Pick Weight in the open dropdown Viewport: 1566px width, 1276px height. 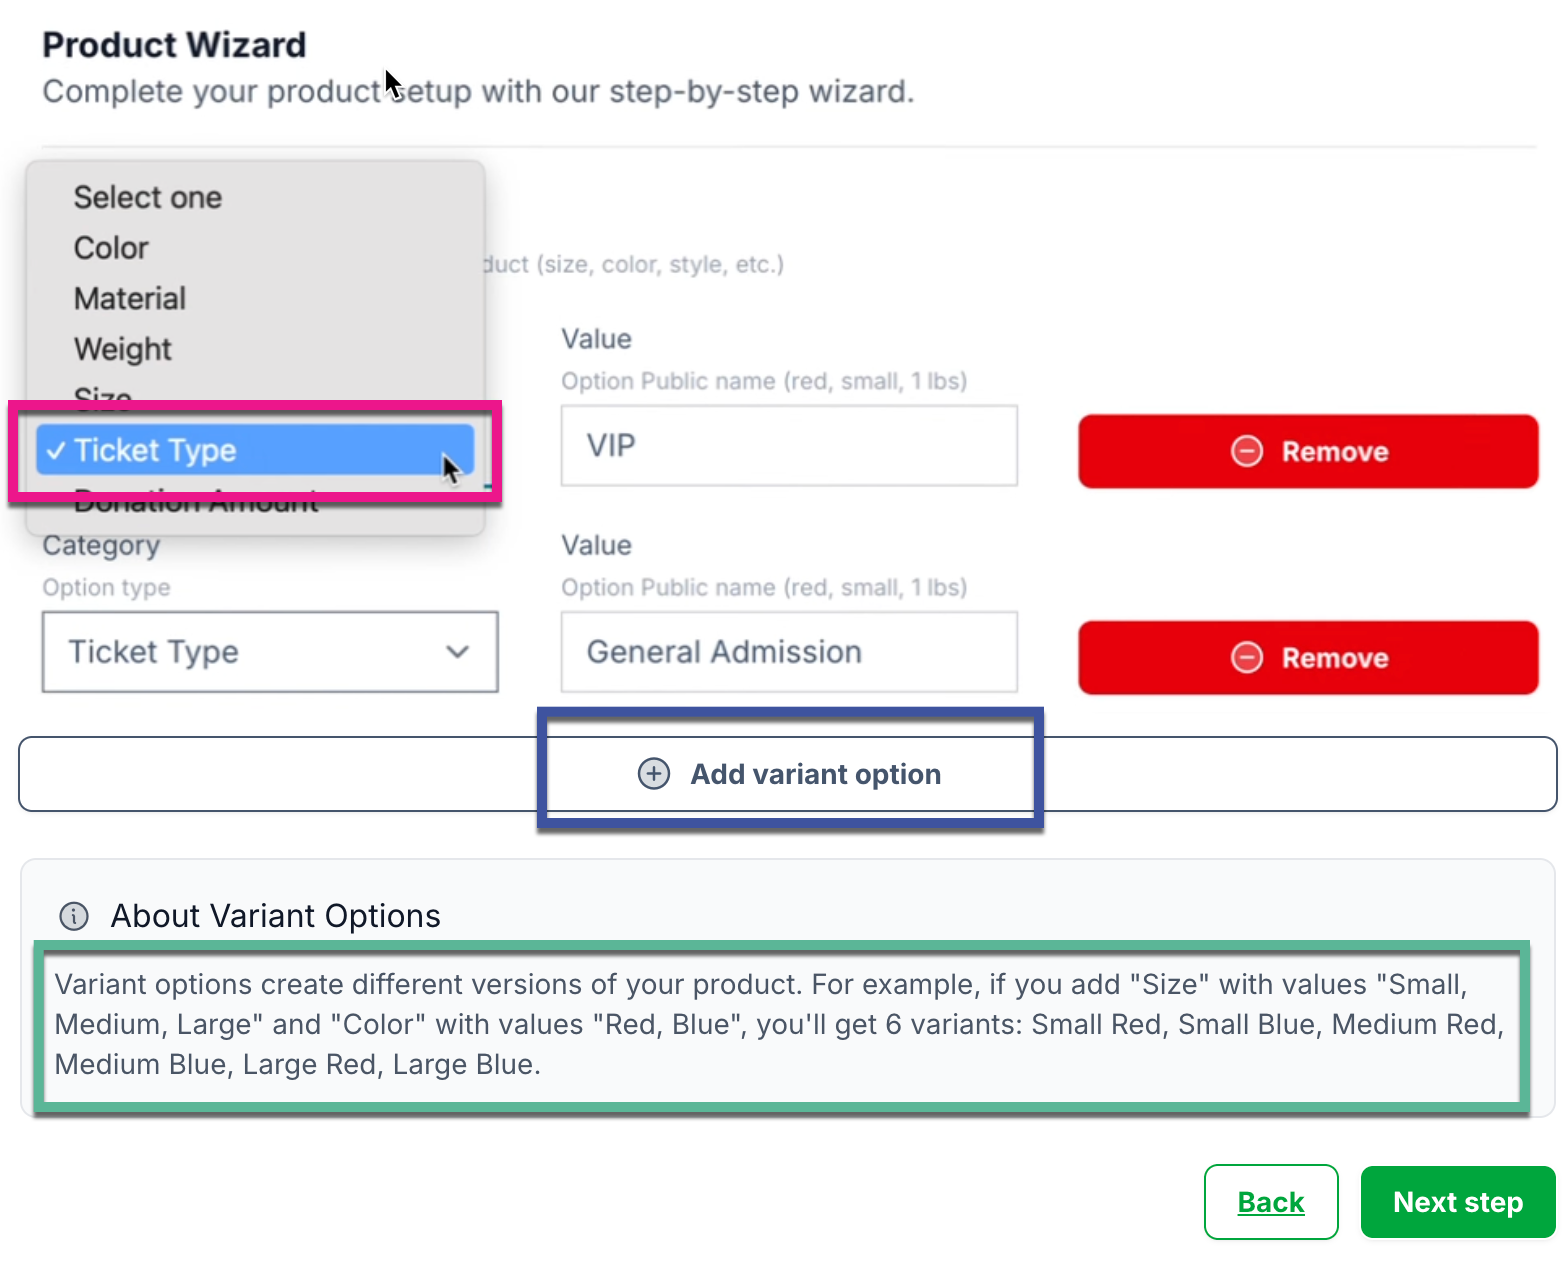123,349
